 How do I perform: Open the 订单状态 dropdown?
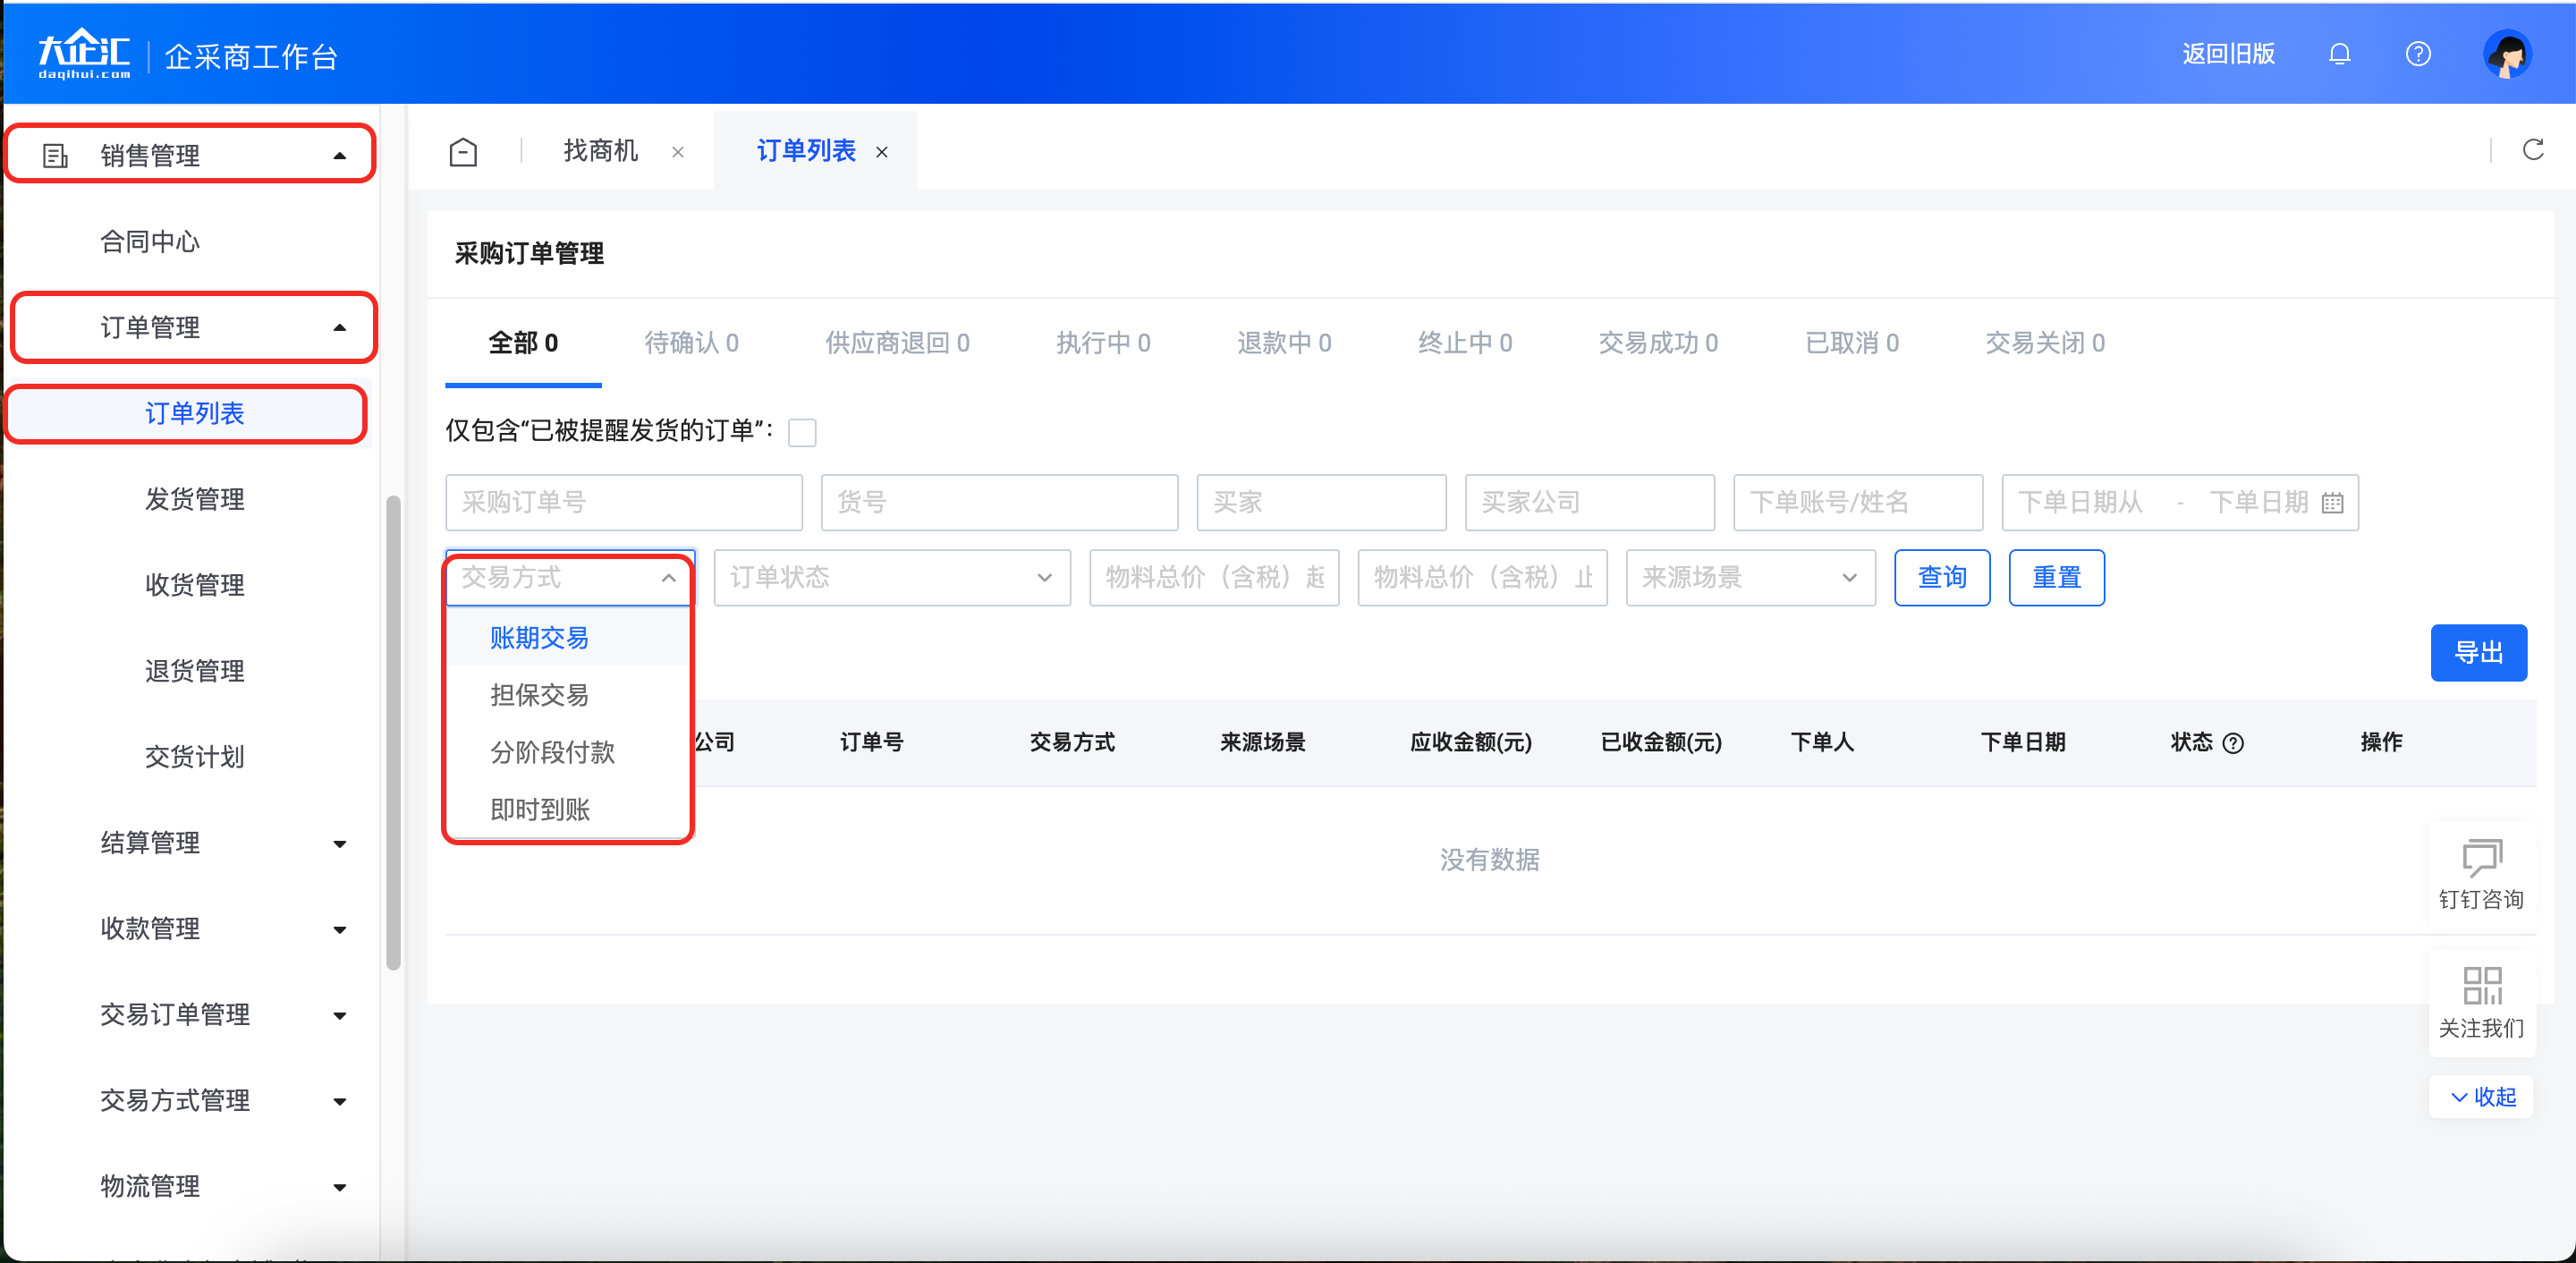tap(891, 577)
